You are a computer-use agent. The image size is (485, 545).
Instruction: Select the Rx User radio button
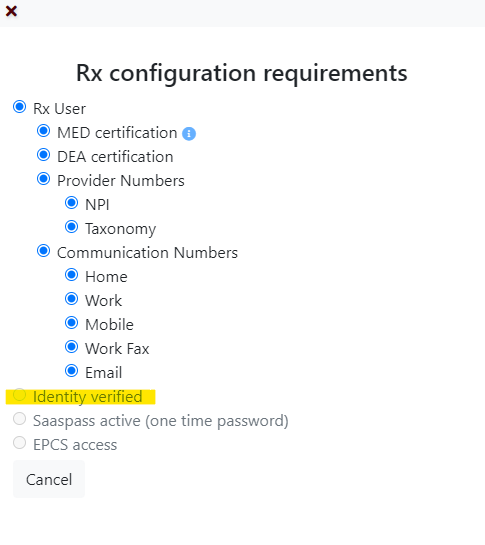tap(19, 107)
